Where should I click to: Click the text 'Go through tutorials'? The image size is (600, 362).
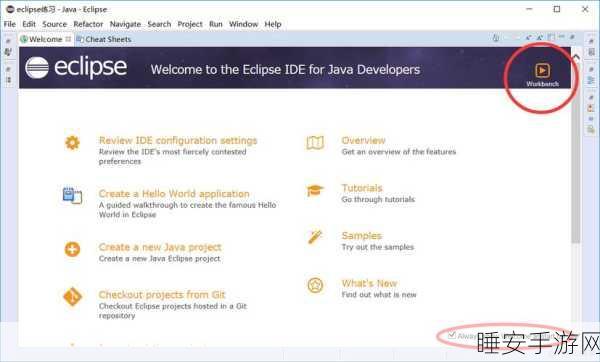378,199
